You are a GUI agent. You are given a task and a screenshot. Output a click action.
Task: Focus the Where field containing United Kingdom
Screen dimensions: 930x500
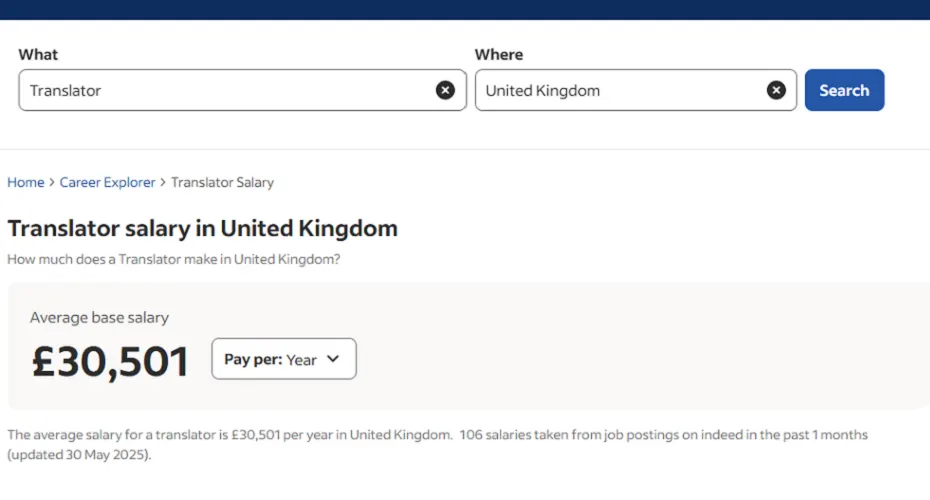[x=620, y=90]
